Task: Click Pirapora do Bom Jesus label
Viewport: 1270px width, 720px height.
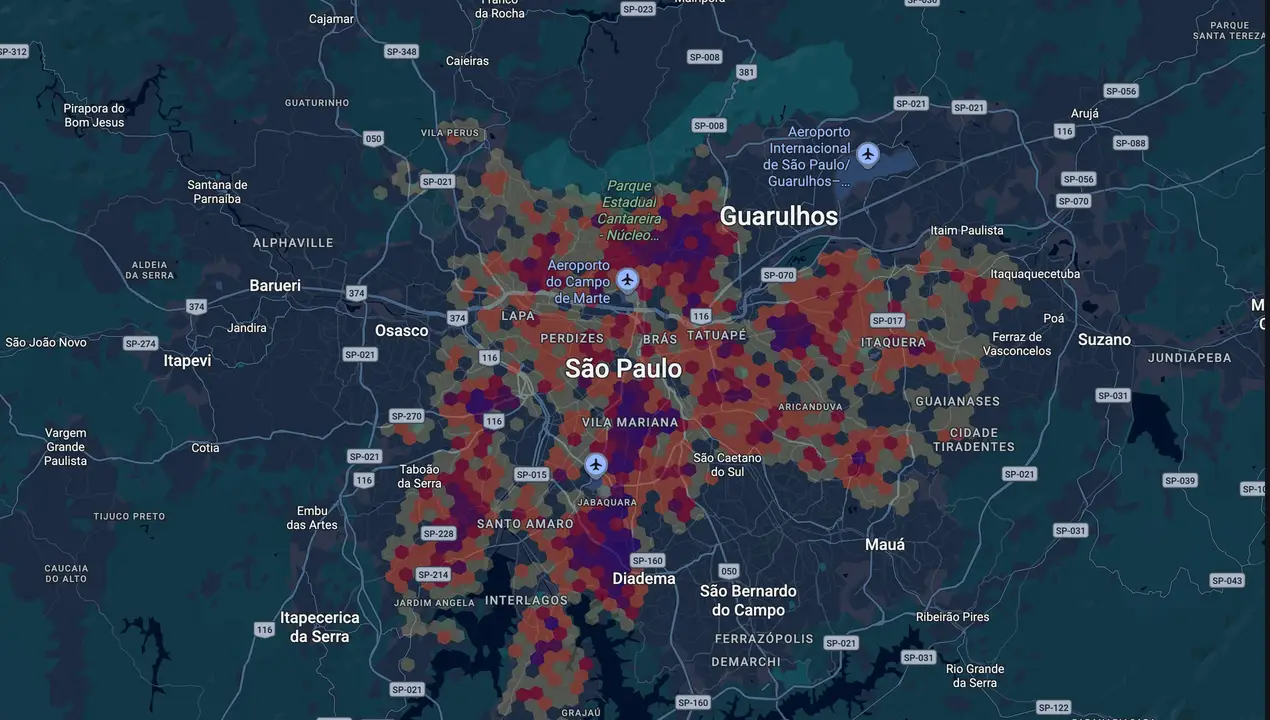Action: click(x=94, y=116)
